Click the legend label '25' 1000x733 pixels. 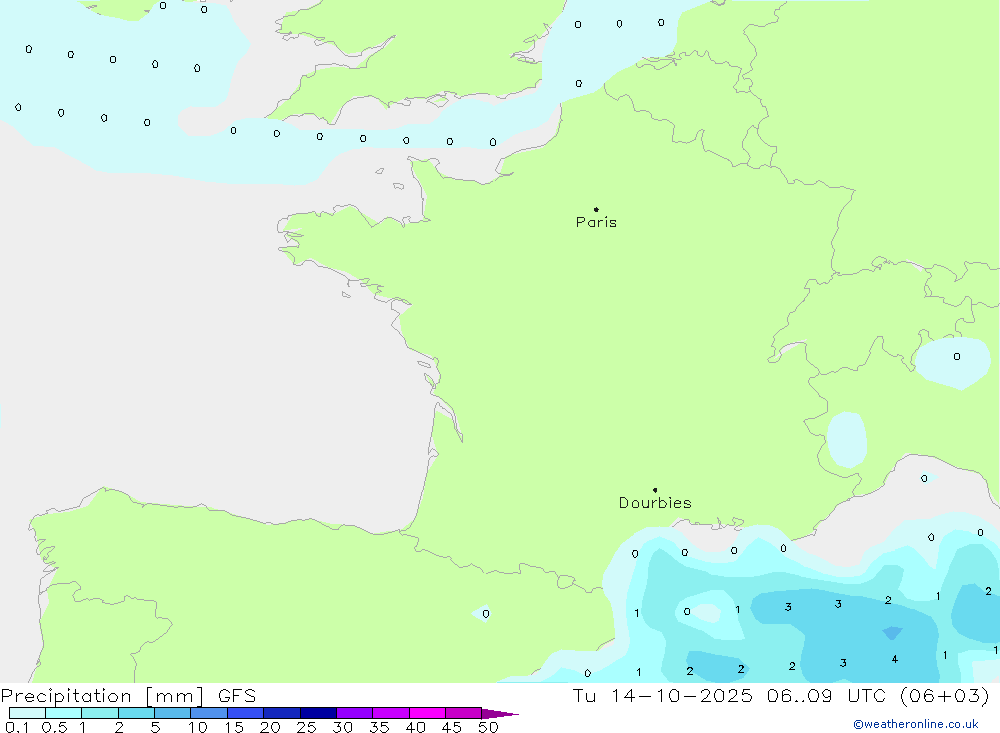(x=306, y=727)
